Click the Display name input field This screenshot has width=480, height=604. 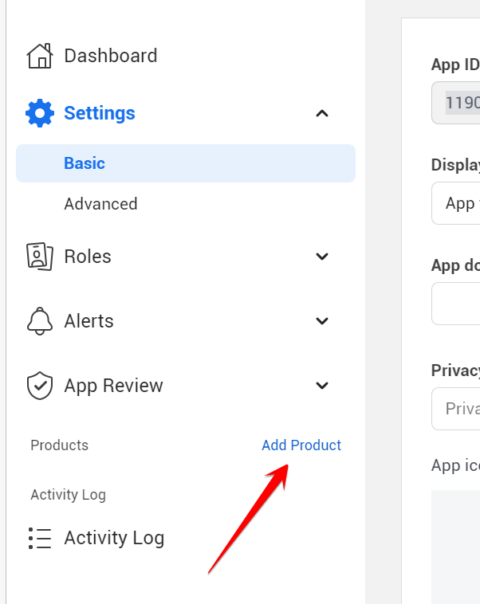[456, 203]
